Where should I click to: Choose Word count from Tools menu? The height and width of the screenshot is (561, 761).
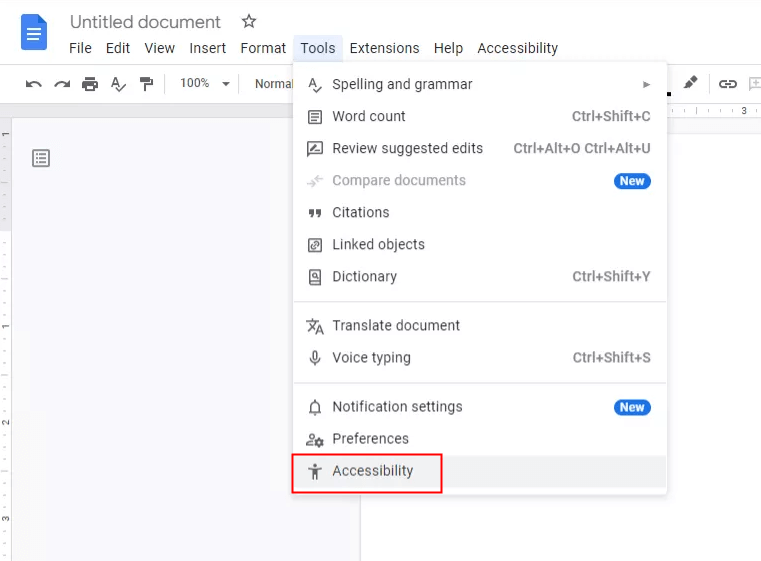pyautogui.click(x=480, y=116)
